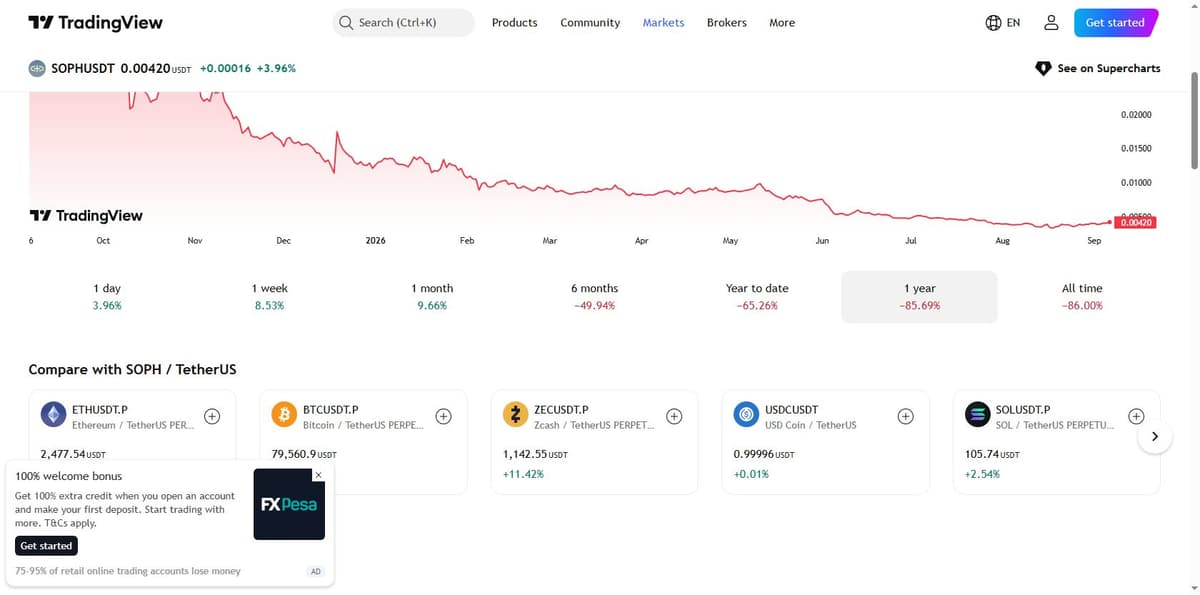Click the SOPHUSDT symbol icon
The width and height of the screenshot is (1200, 595).
coord(36,68)
